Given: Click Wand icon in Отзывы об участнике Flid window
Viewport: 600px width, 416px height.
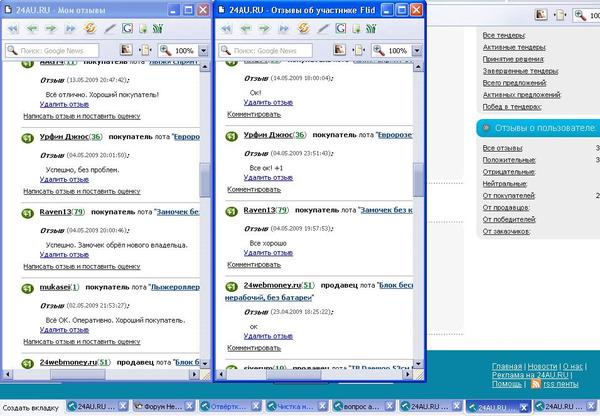Looking at the screenshot, I should coord(324,29).
